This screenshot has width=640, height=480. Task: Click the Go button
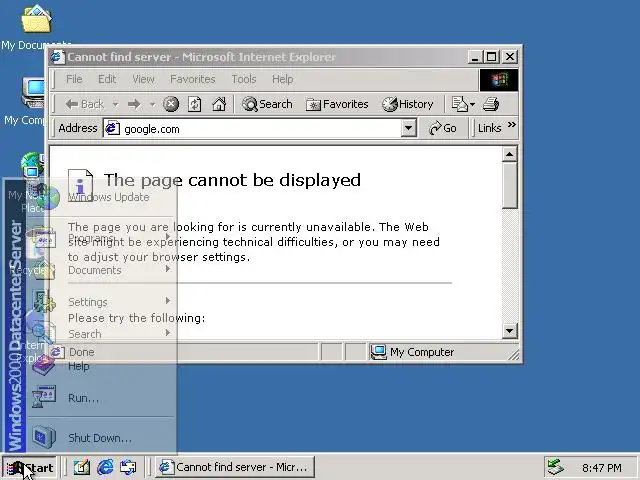[x=442, y=129]
